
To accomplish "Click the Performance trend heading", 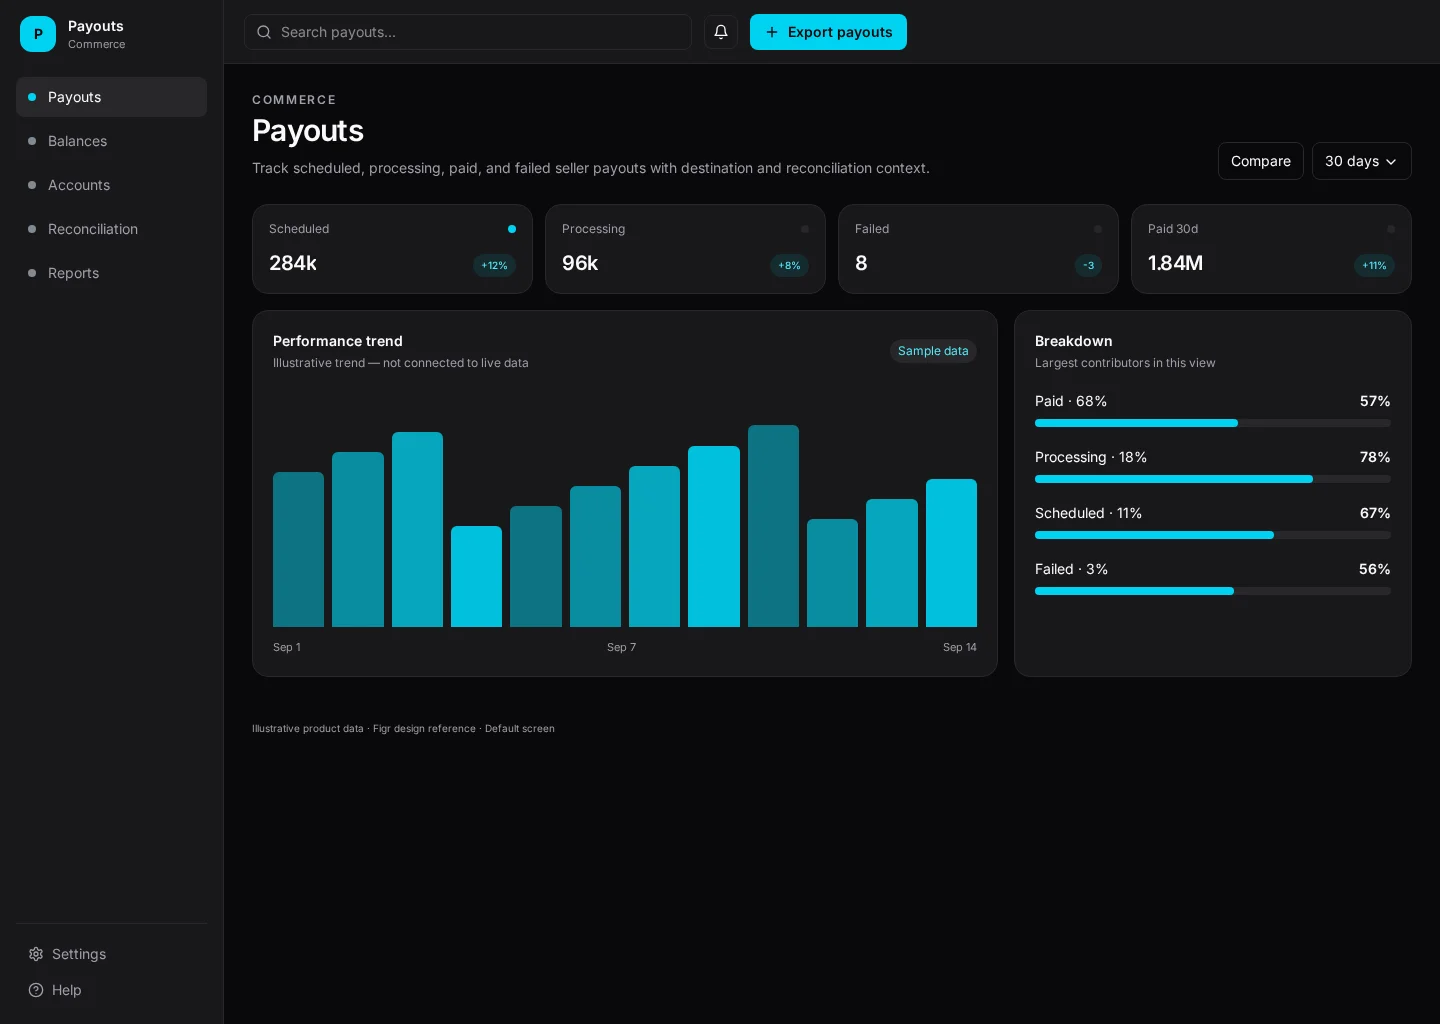I will [x=338, y=341].
